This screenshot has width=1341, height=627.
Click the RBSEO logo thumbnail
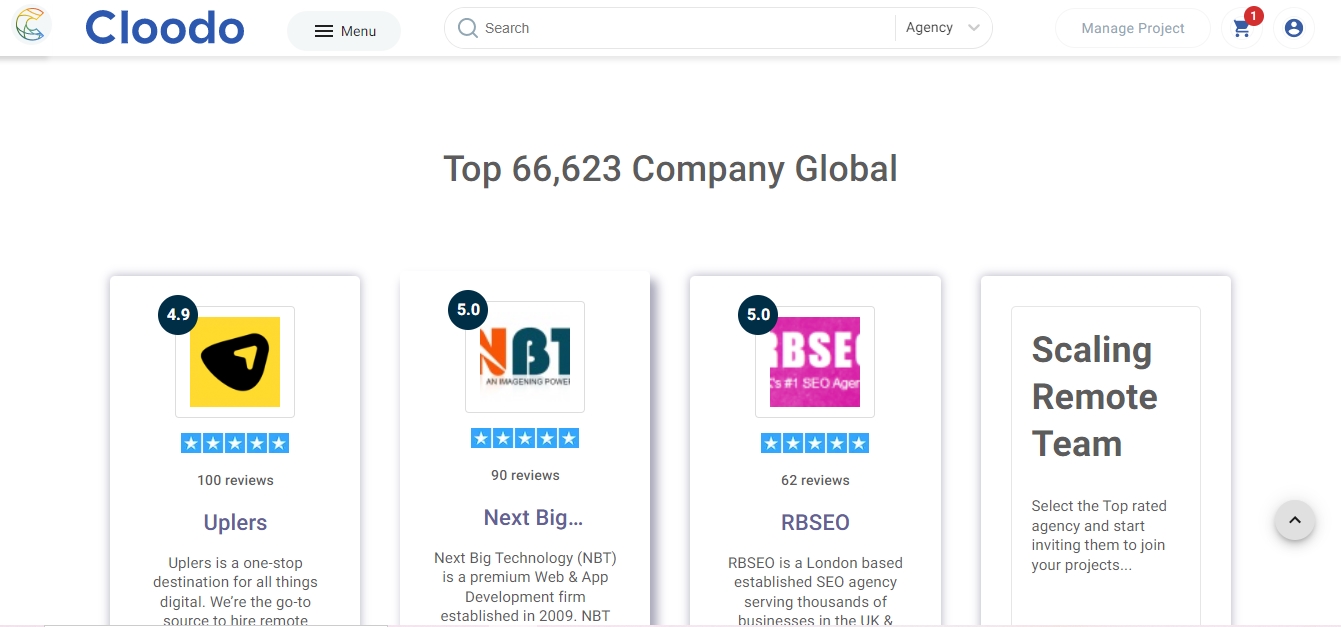[x=815, y=362]
